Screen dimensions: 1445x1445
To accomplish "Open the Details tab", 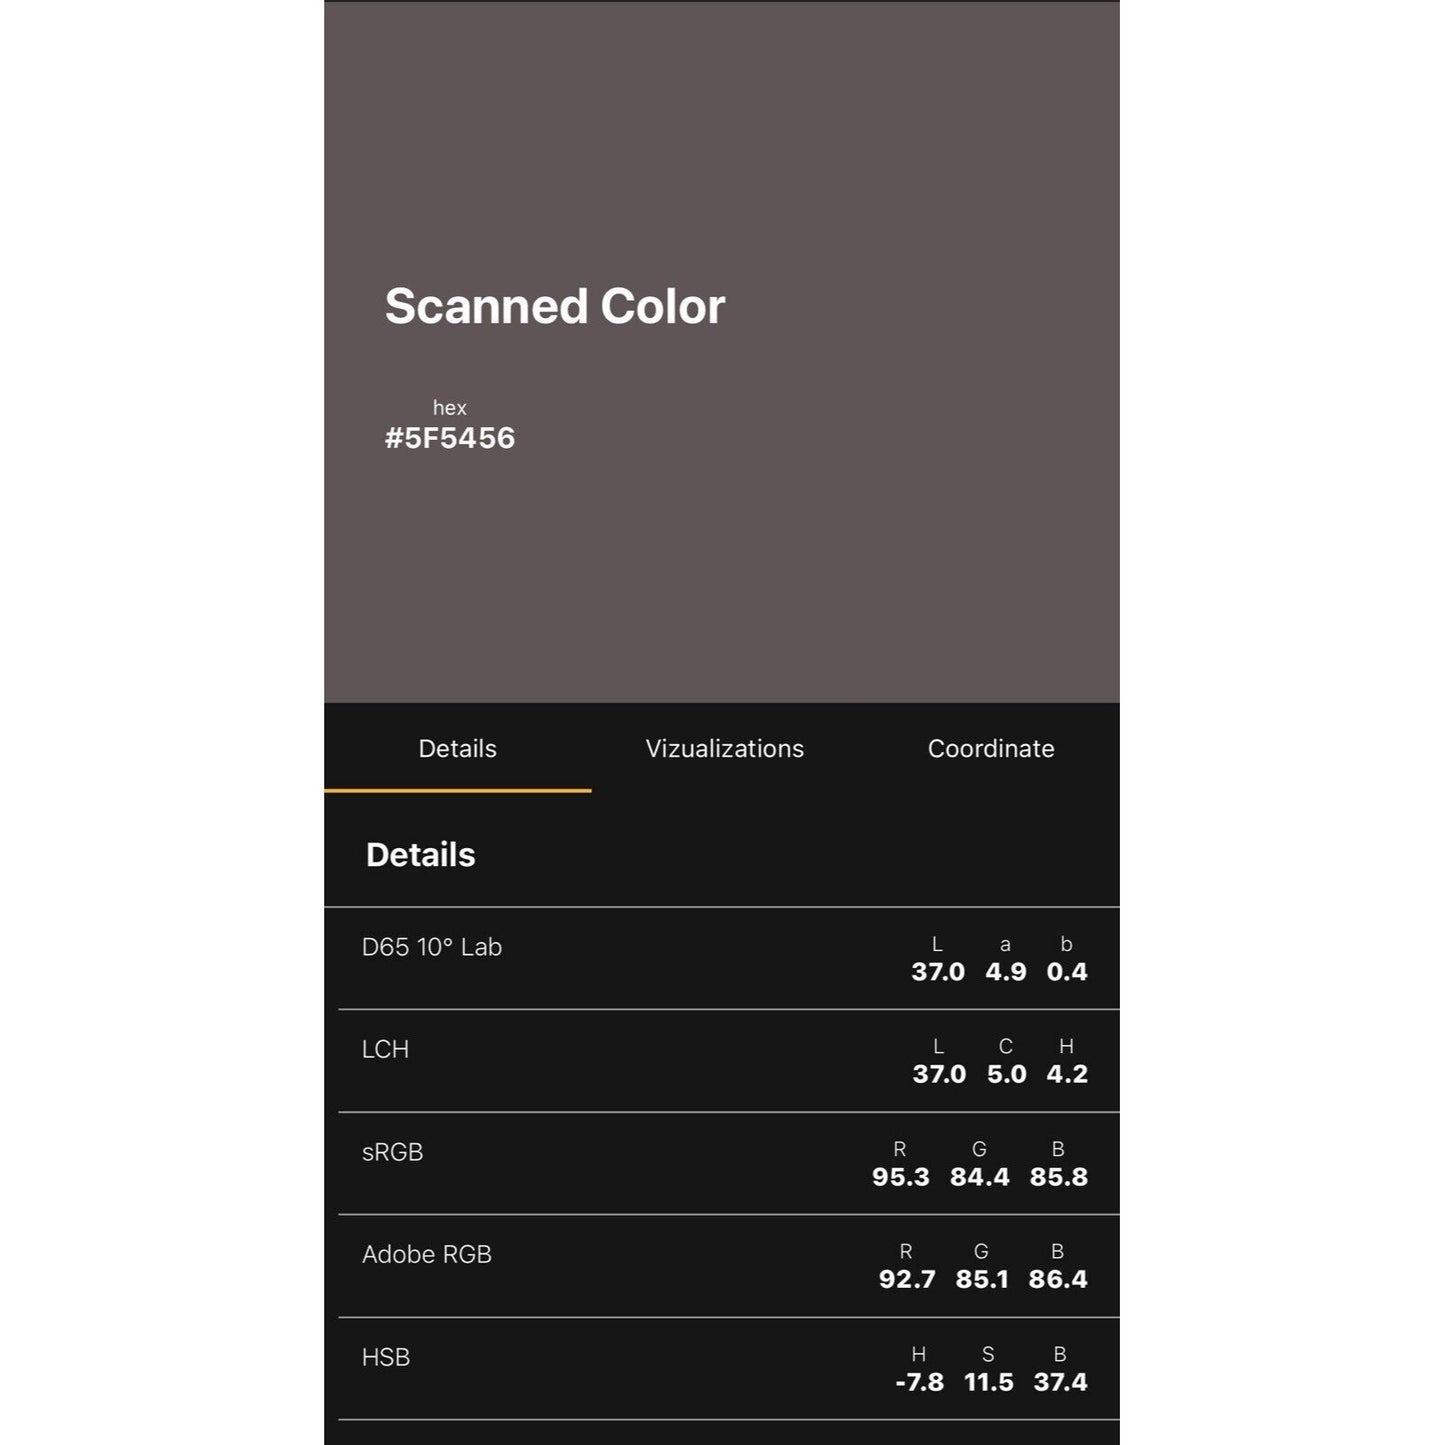I will (457, 748).
